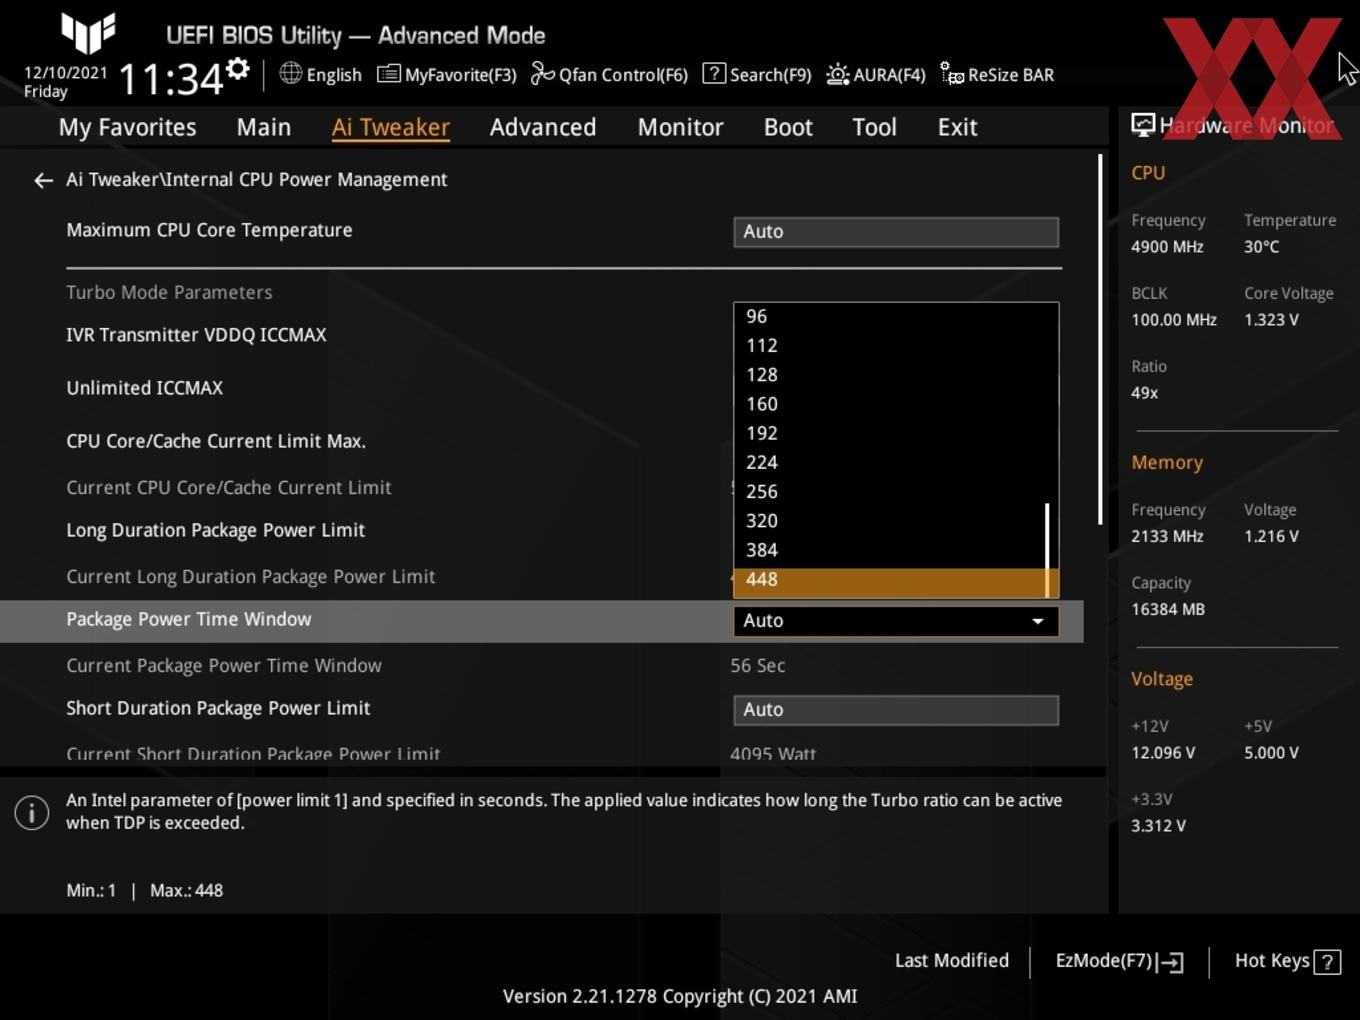Click the Short Duration Package Power Limit Auto field
Image resolution: width=1360 pixels, height=1020 pixels.
[896, 710]
